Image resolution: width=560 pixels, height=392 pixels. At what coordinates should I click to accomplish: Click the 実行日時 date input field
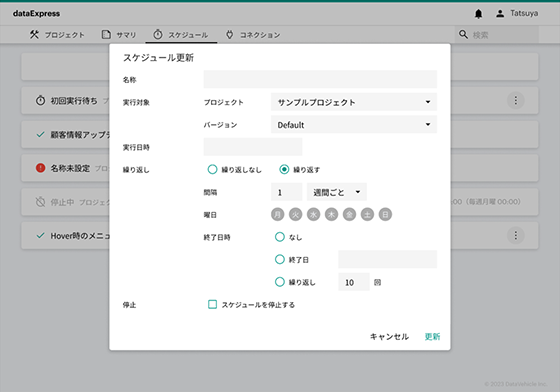point(253,147)
